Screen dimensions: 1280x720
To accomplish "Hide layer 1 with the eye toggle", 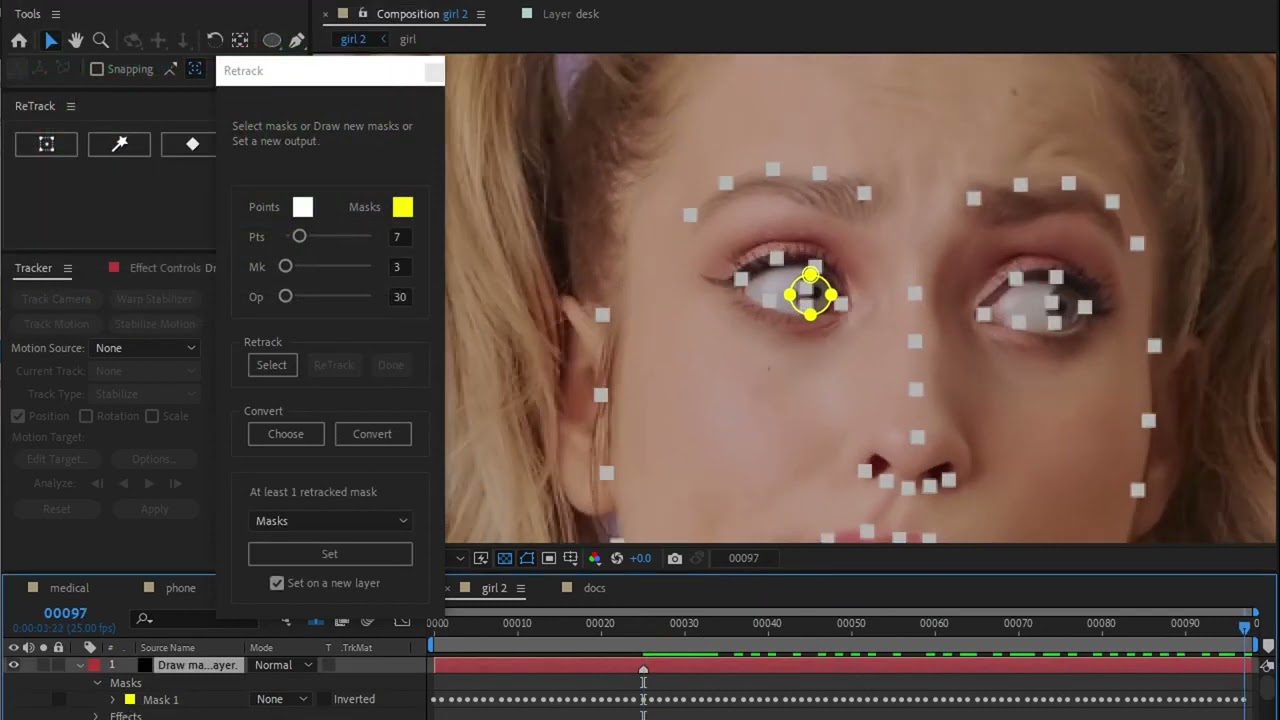I will [14, 665].
